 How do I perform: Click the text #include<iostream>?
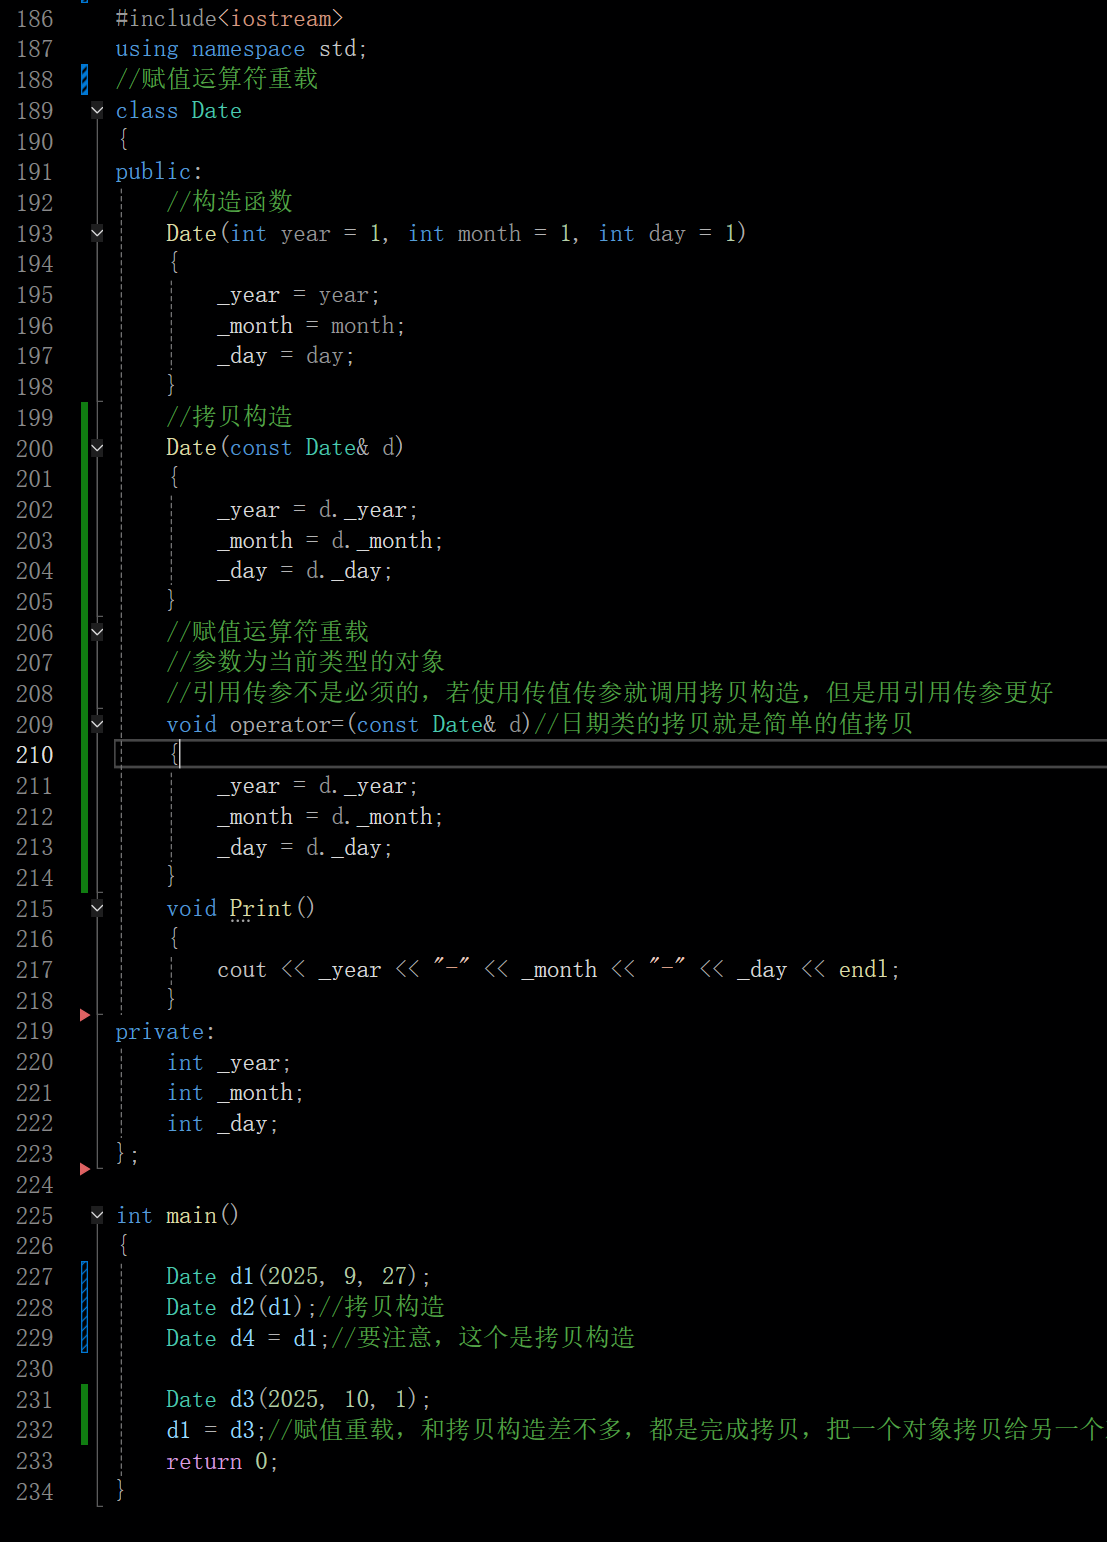click(x=229, y=19)
